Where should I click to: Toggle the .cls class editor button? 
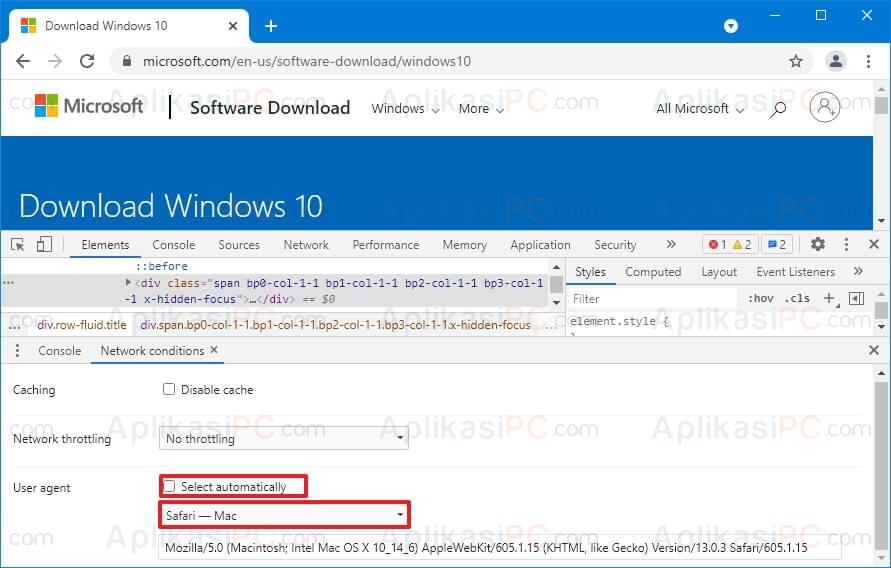tap(797, 298)
